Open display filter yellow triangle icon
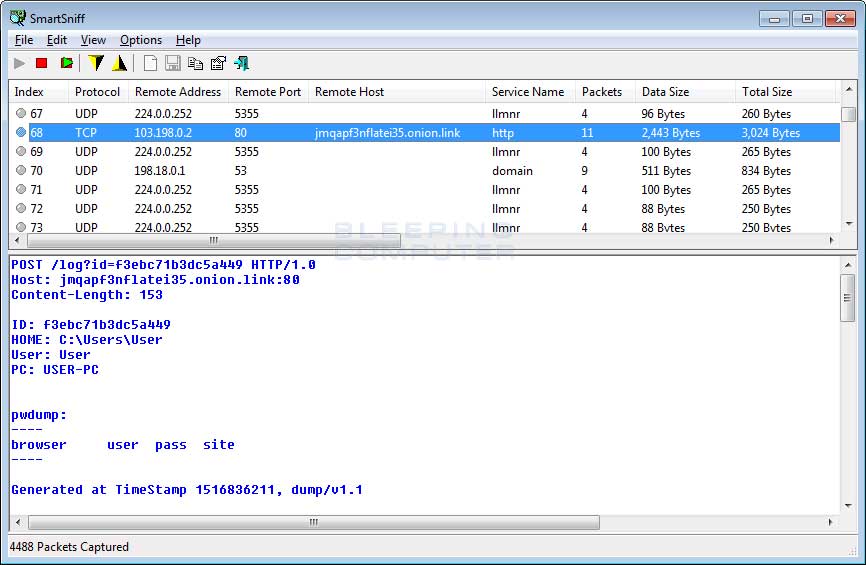This screenshot has height=565, width=866. pyautogui.click(x=119, y=64)
